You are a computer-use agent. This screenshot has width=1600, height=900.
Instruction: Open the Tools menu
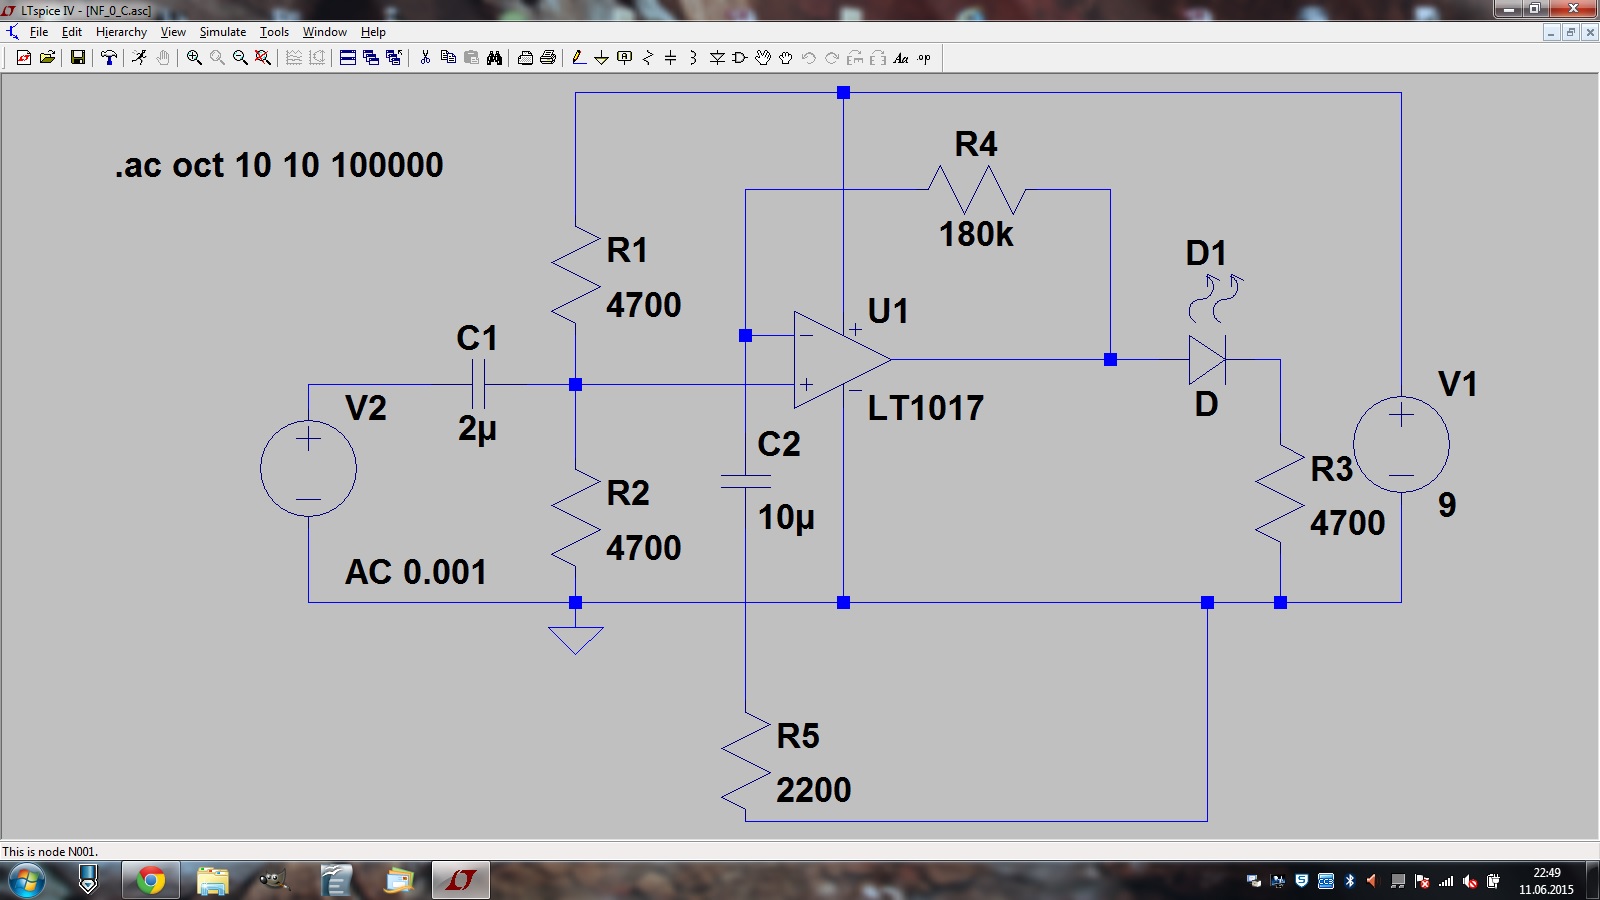(274, 32)
